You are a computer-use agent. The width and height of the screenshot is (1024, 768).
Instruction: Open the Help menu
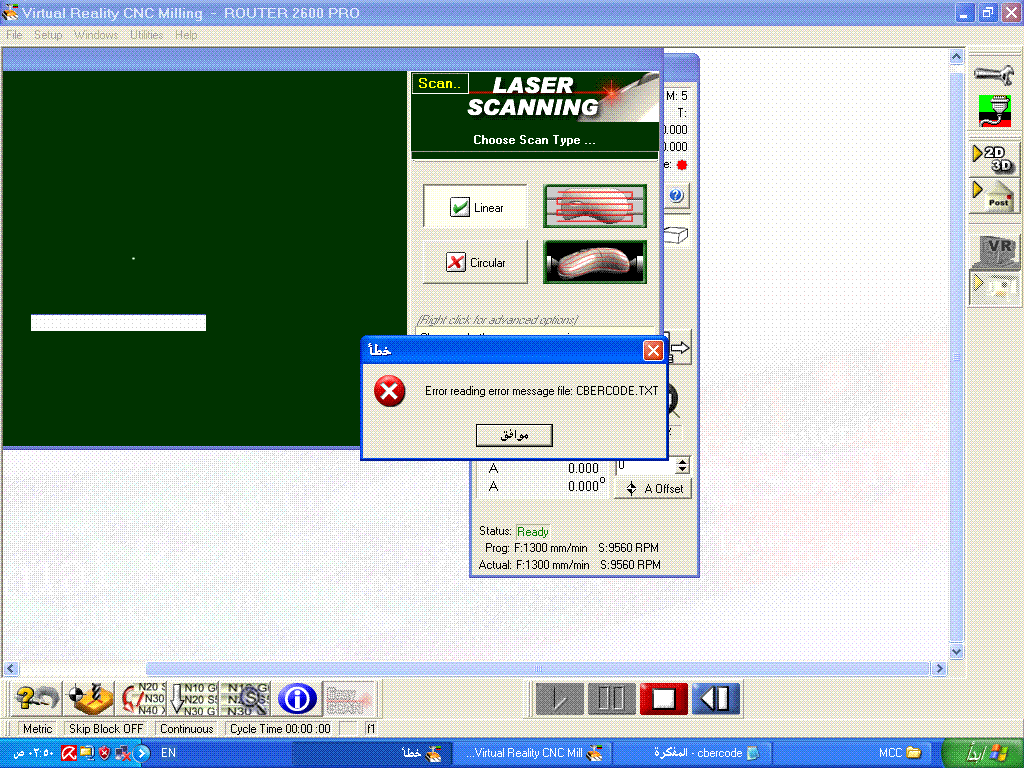point(186,35)
